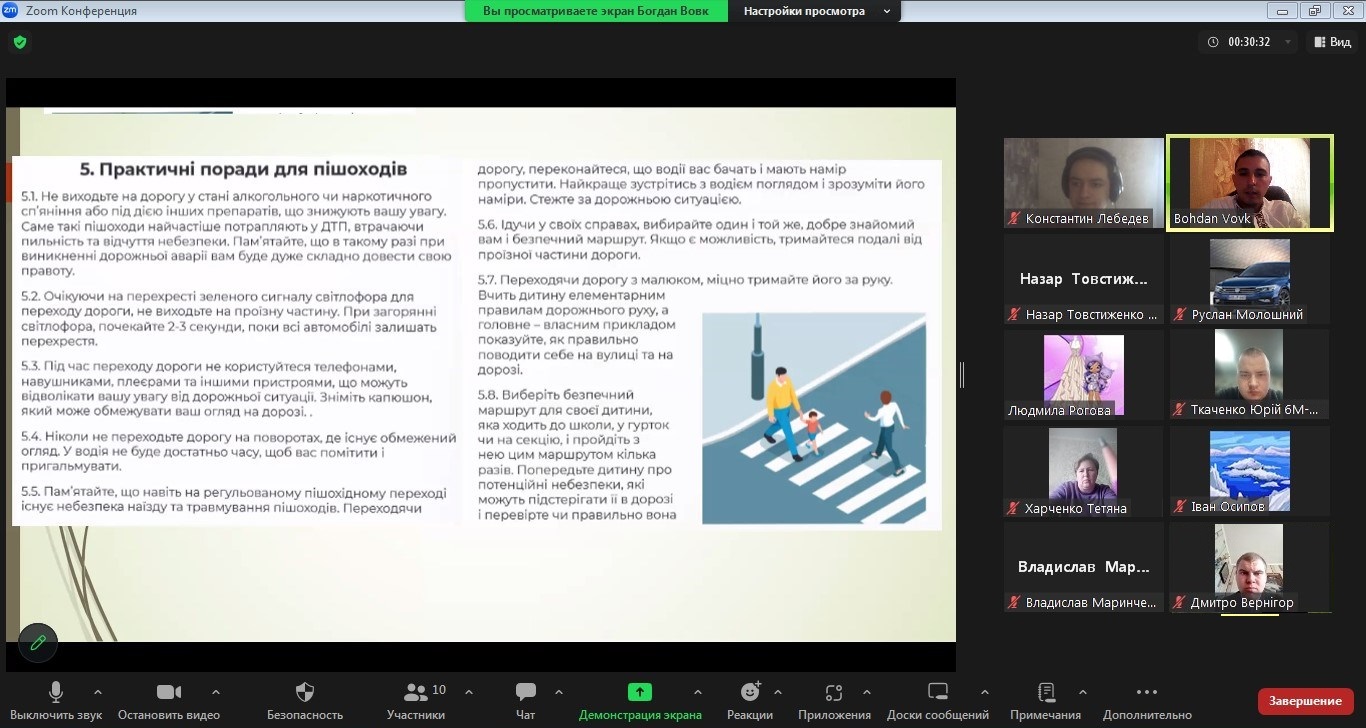This screenshot has width=1366, height=728.
Task: Mute microphone with Выключить звук
Action: tap(56, 700)
